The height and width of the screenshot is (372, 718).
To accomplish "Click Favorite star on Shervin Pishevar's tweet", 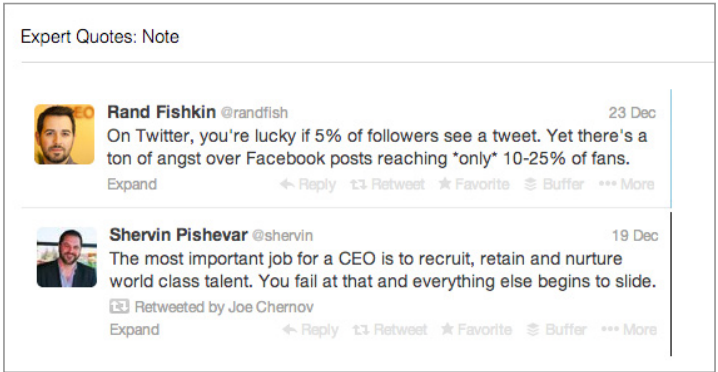I will tap(447, 329).
